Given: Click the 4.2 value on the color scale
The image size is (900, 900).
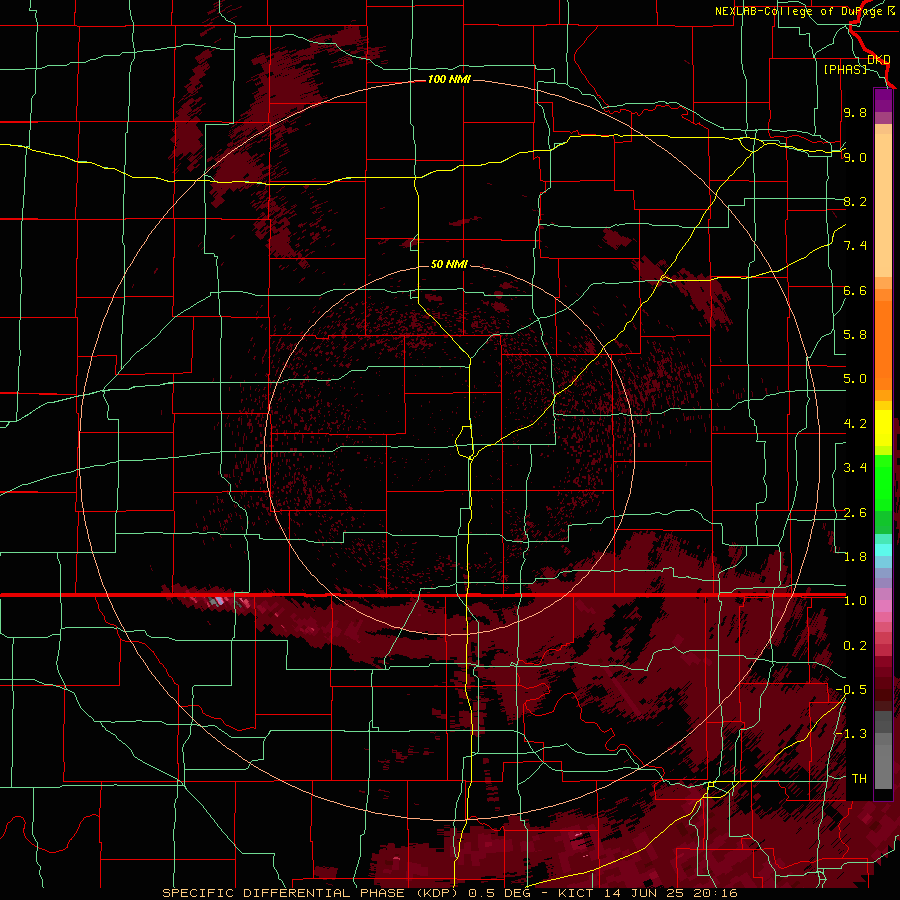Looking at the screenshot, I should coord(855,424).
